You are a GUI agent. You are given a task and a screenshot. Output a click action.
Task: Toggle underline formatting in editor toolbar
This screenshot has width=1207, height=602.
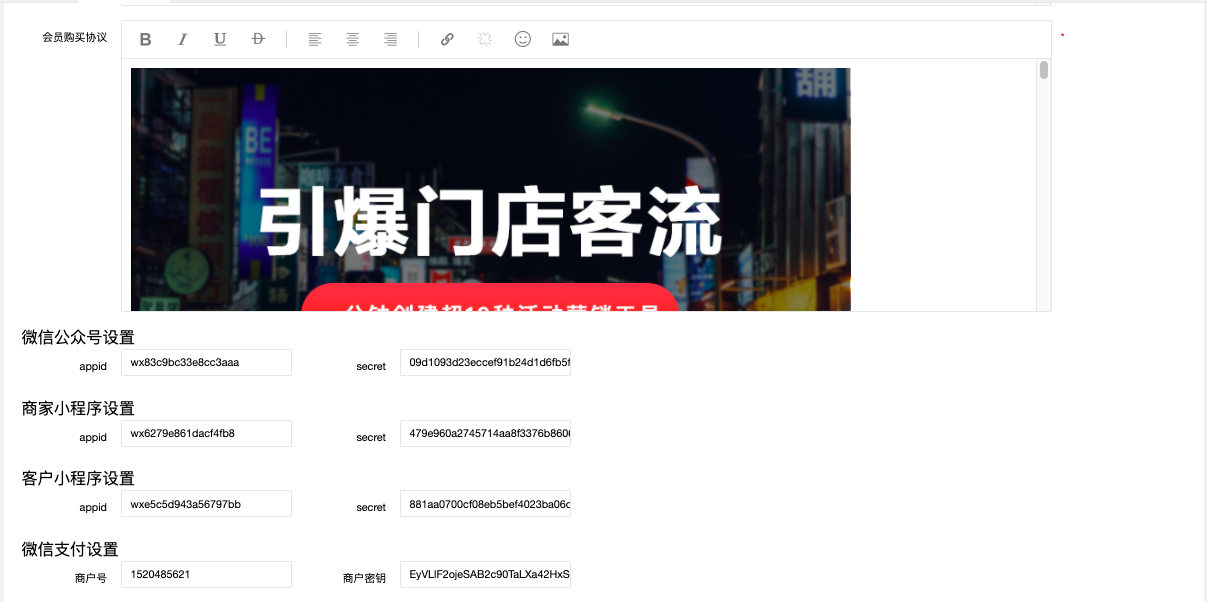coord(220,40)
